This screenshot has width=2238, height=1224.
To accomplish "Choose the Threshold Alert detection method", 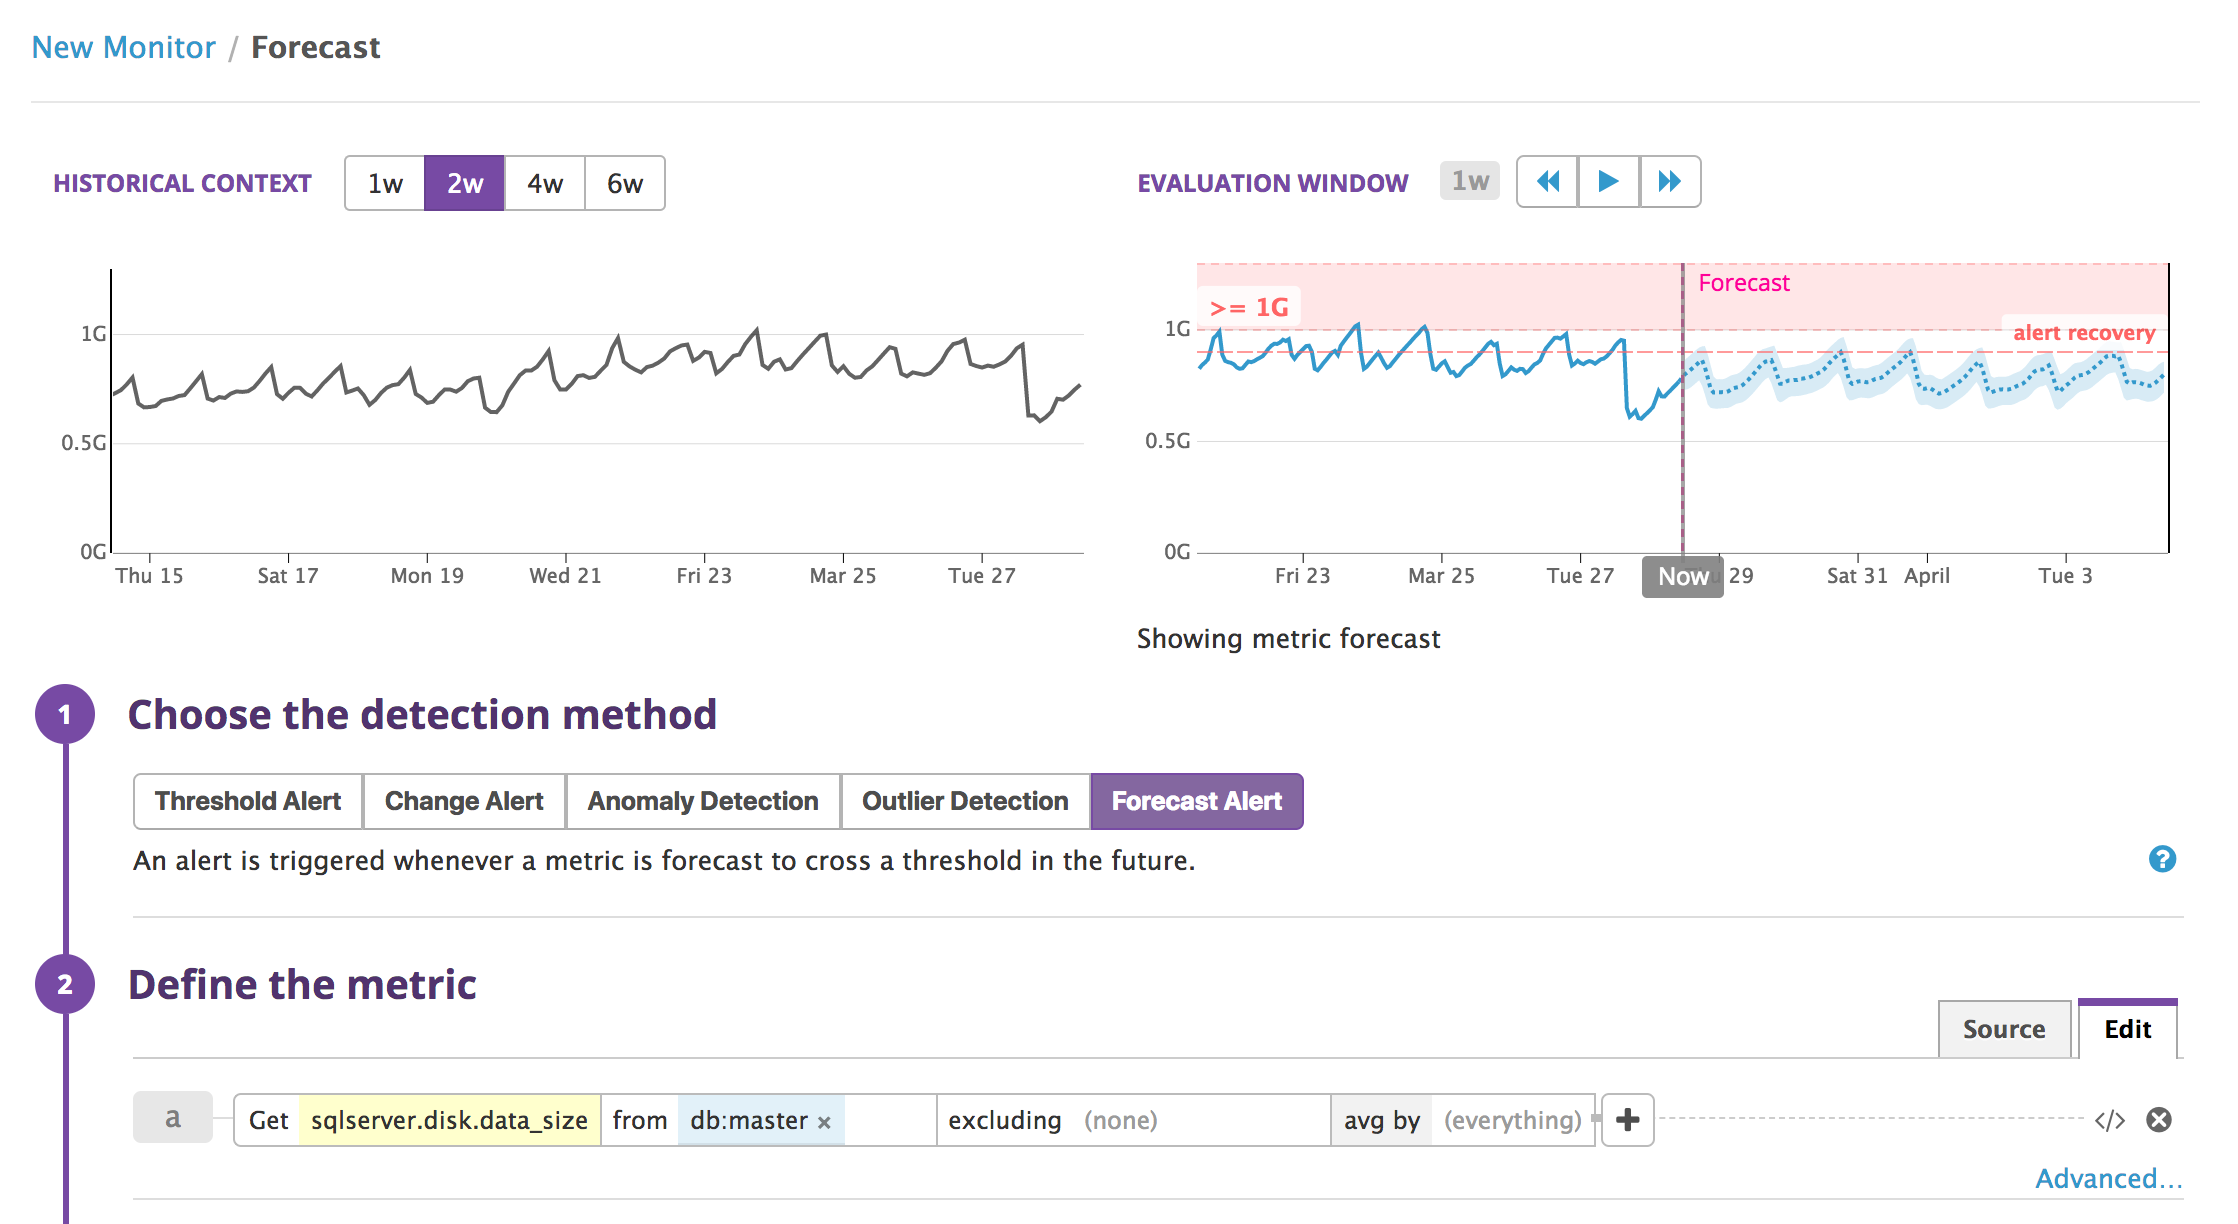I will click(247, 801).
